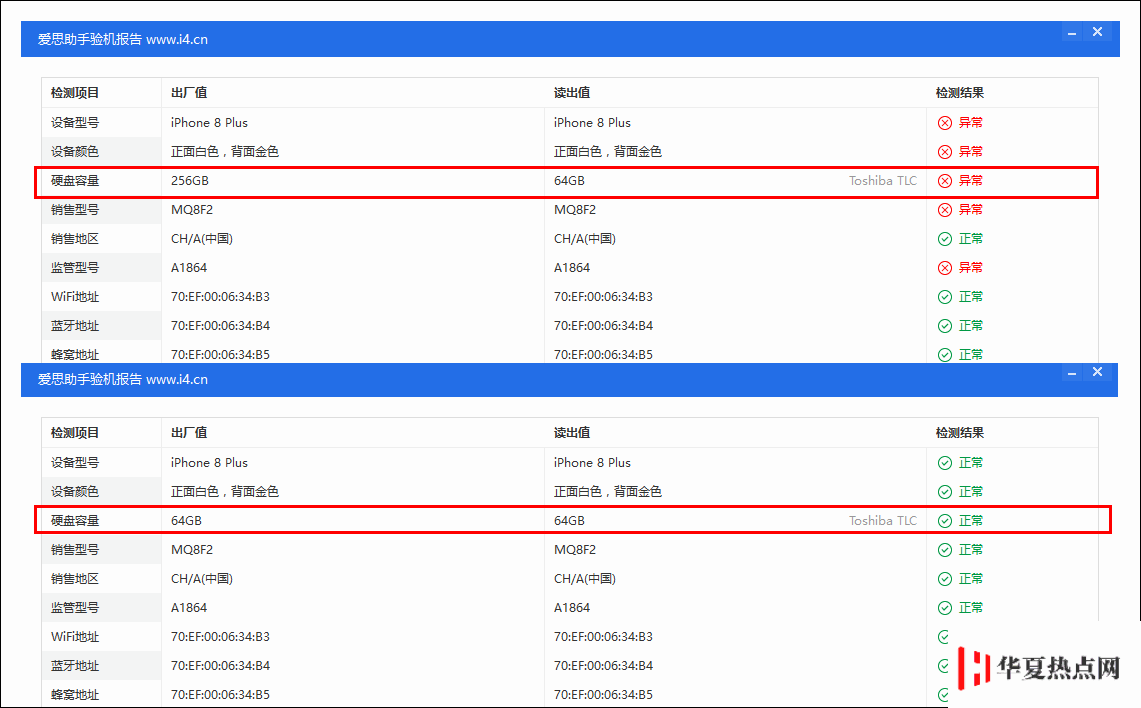Click normal check icon in lower report's 销售地区 row

(x=945, y=579)
